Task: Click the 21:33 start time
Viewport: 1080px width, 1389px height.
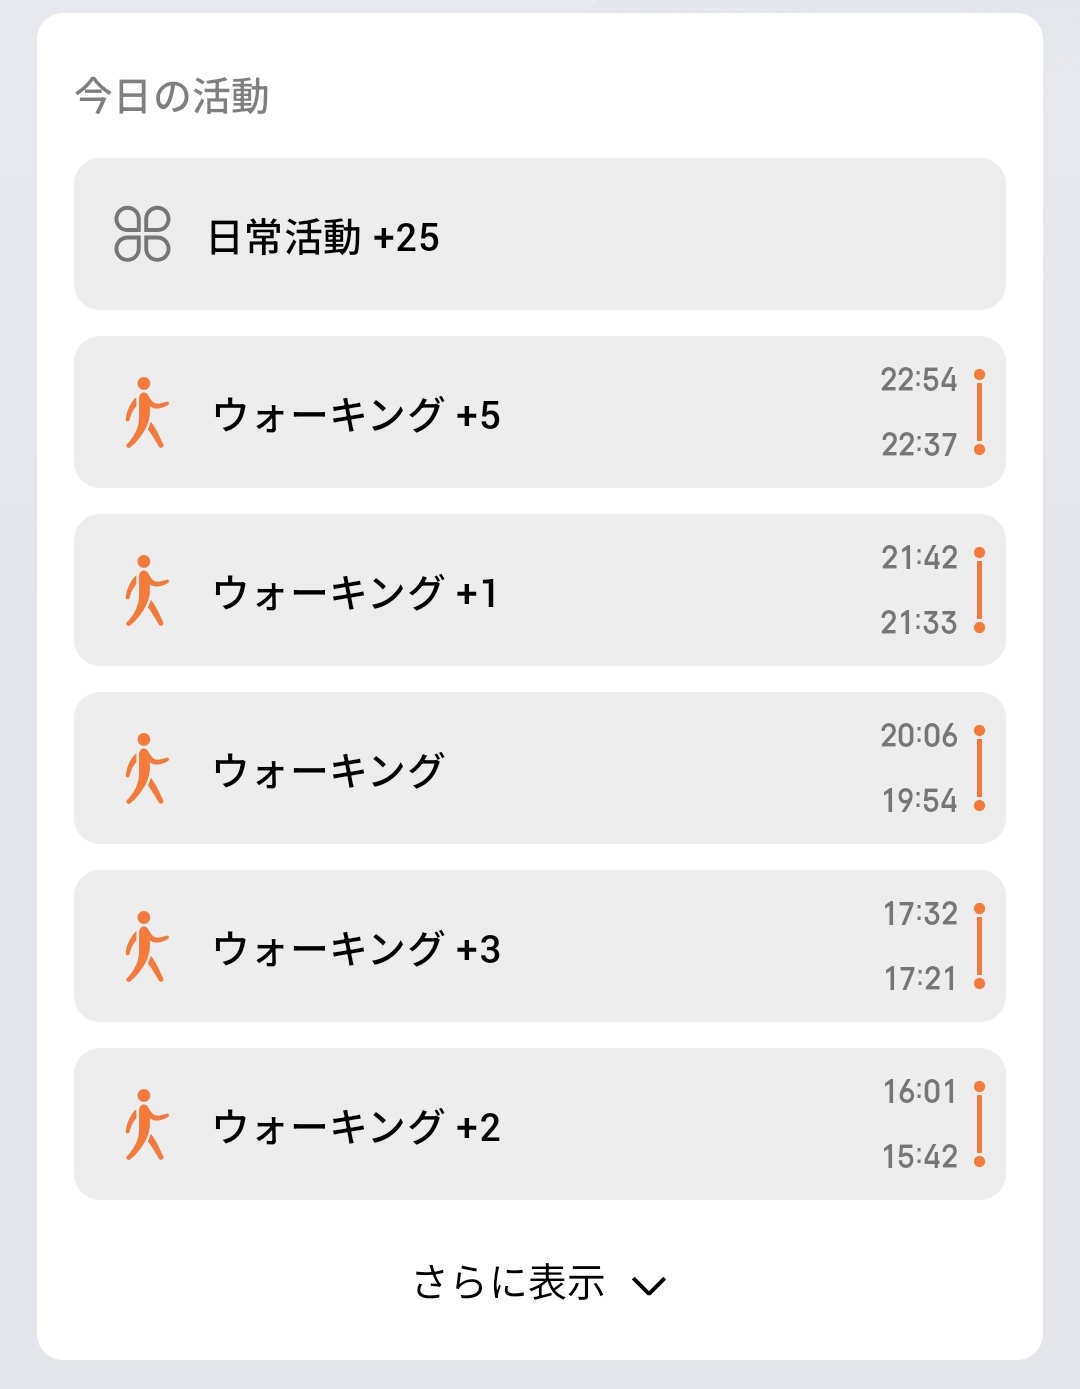Action: coord(919,622)
